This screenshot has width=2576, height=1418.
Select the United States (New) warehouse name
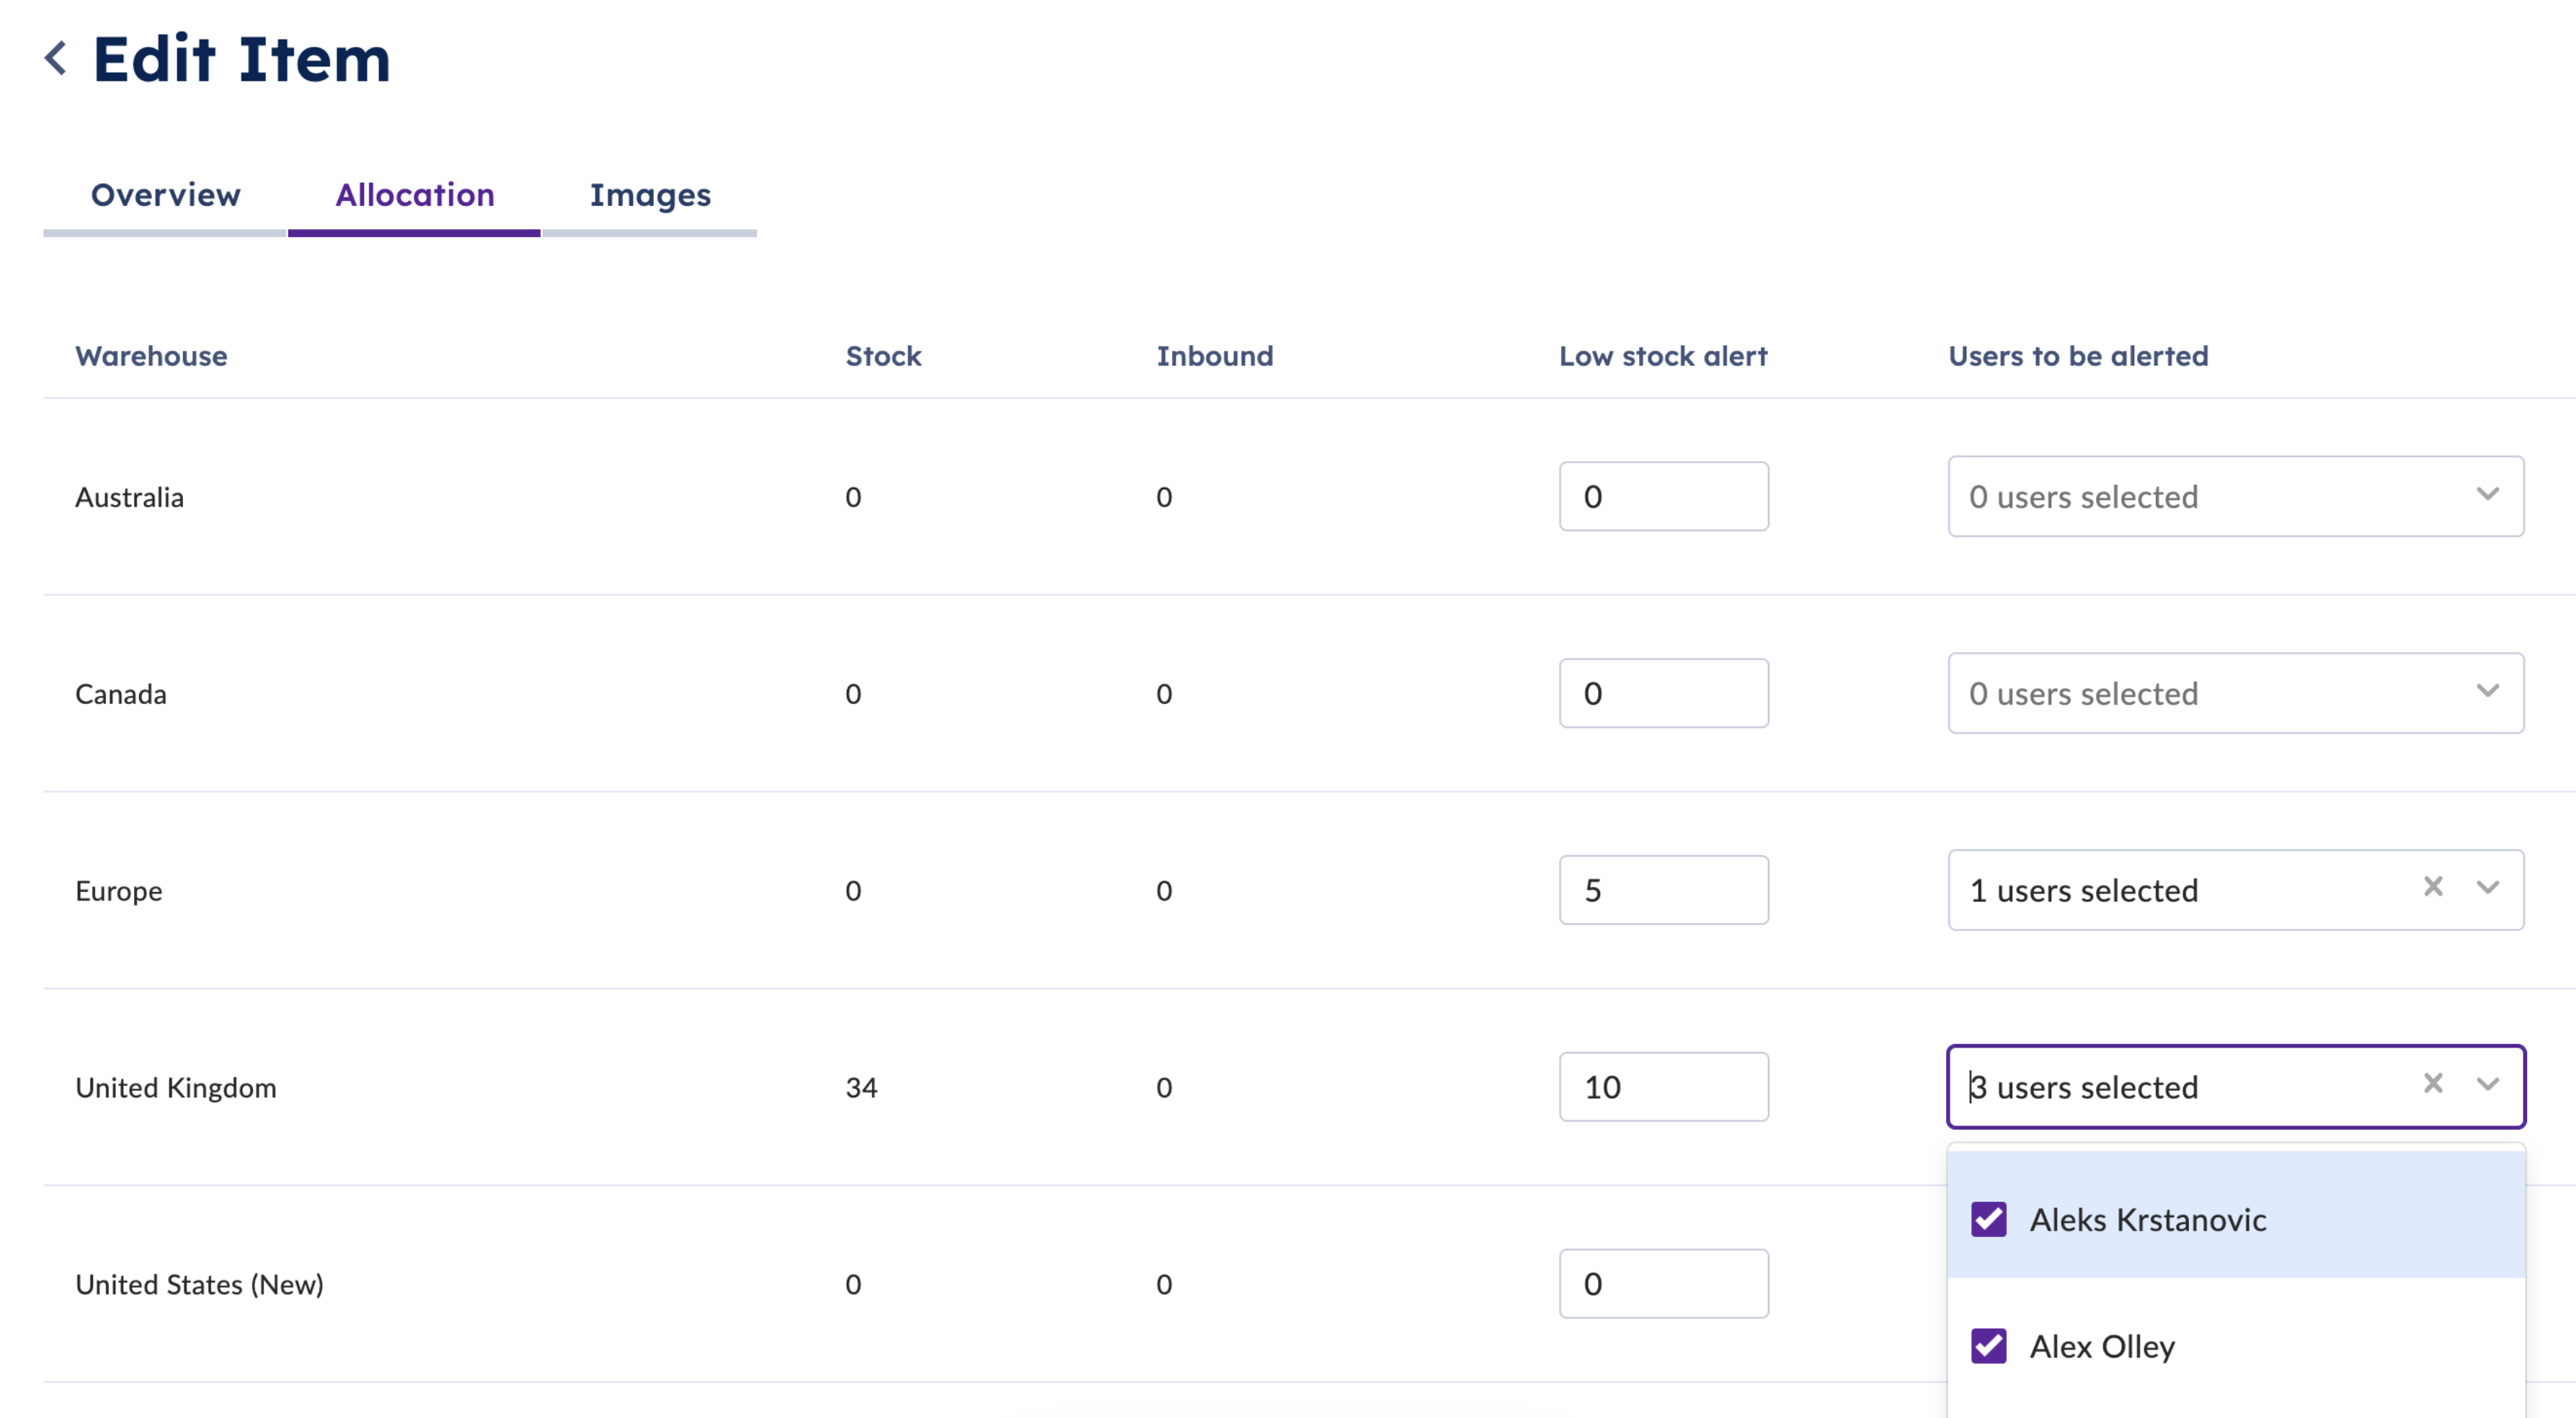pos(200,1285)
